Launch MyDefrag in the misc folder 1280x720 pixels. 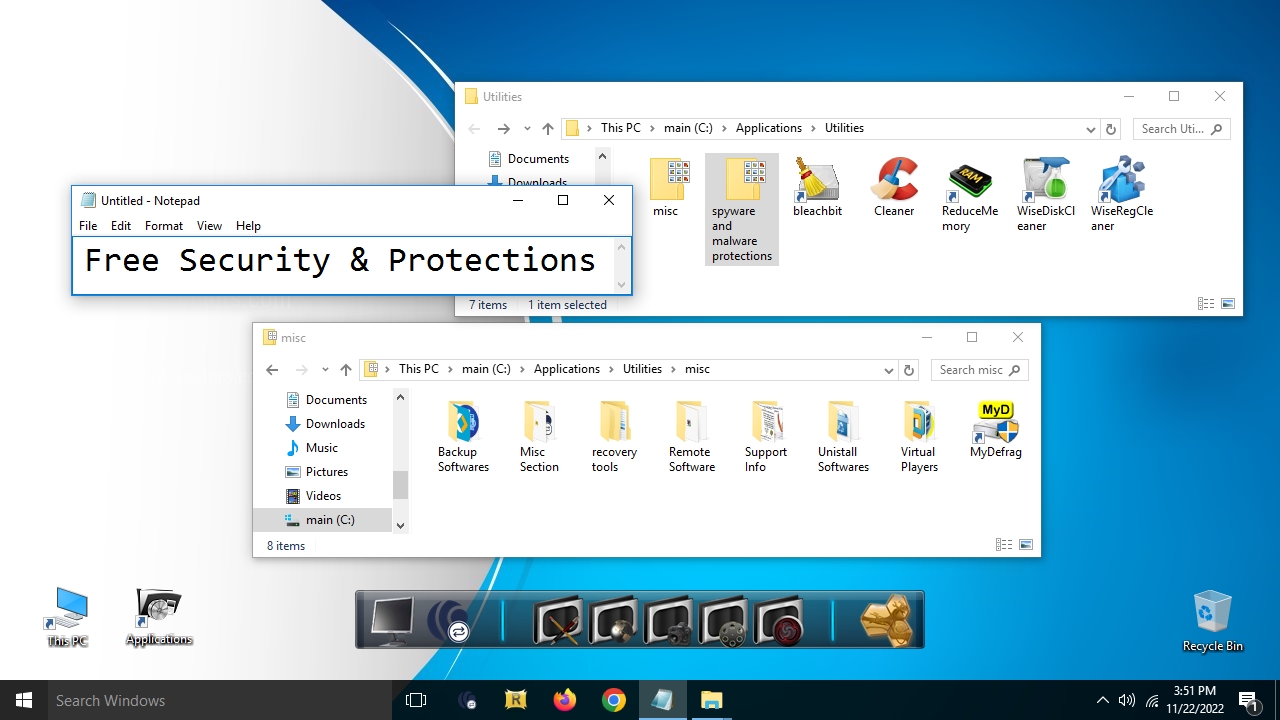point(995,425)
